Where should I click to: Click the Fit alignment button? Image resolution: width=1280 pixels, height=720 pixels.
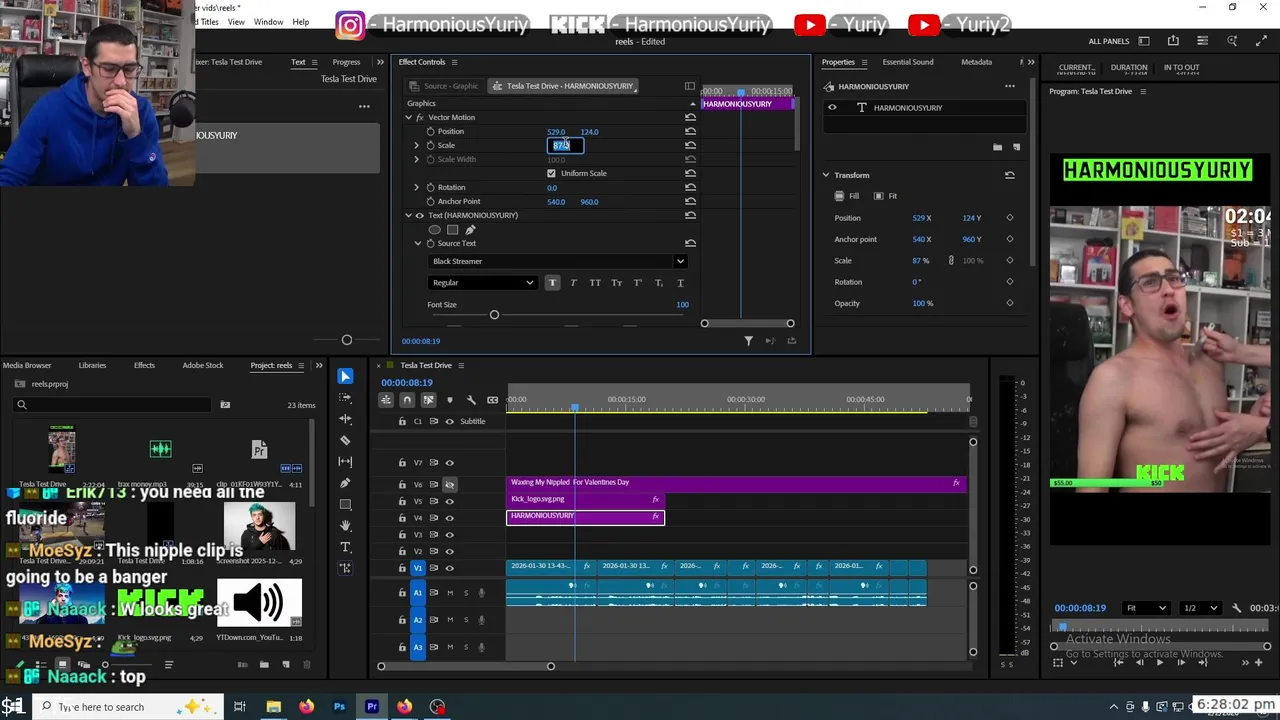[886, 196]
